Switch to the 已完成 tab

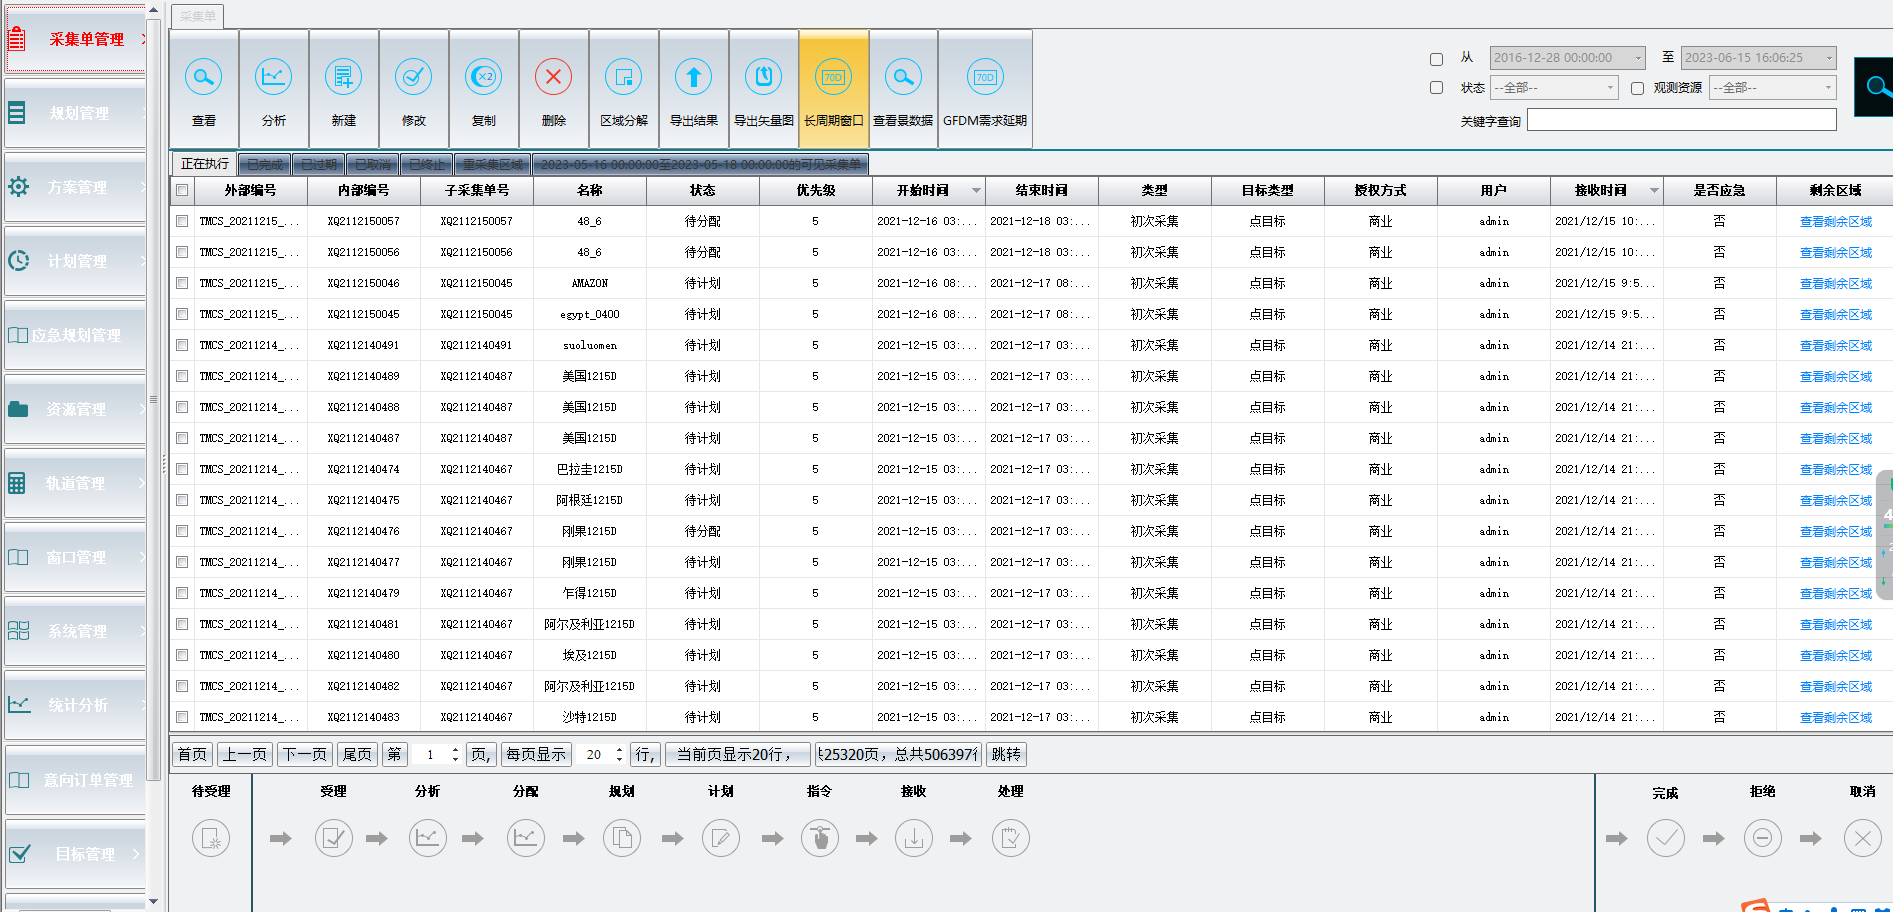click(x=264, y=164)
